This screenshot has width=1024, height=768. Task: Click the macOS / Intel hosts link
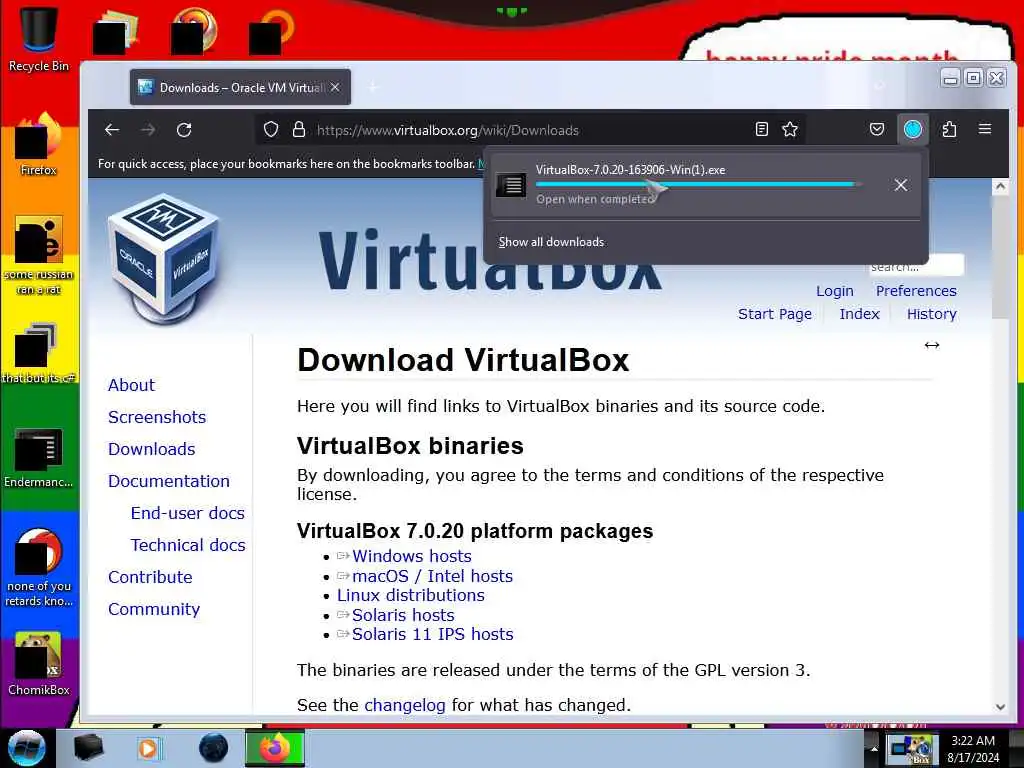[x=432, y=576]
